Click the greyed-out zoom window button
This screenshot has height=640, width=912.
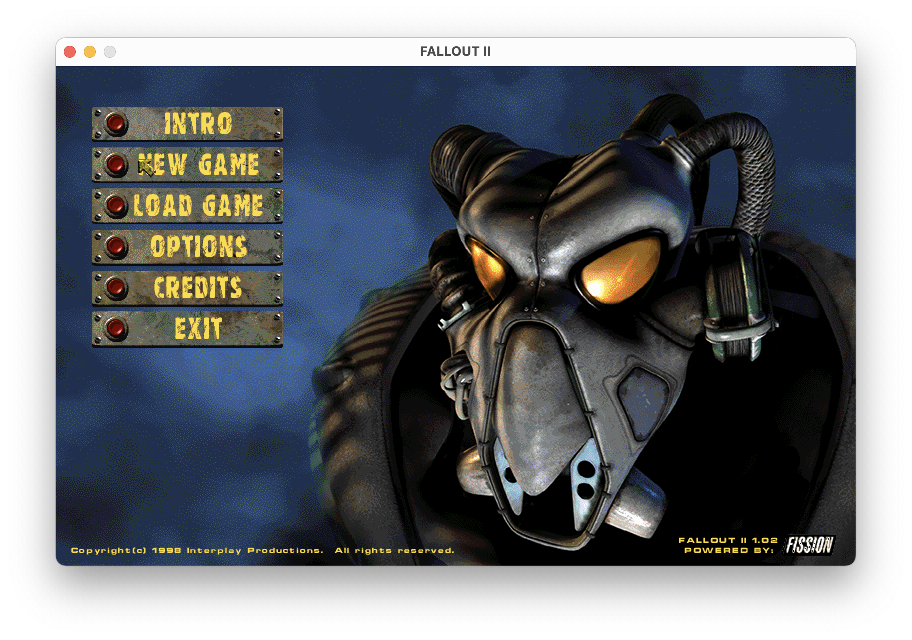[x=110, y=52]
